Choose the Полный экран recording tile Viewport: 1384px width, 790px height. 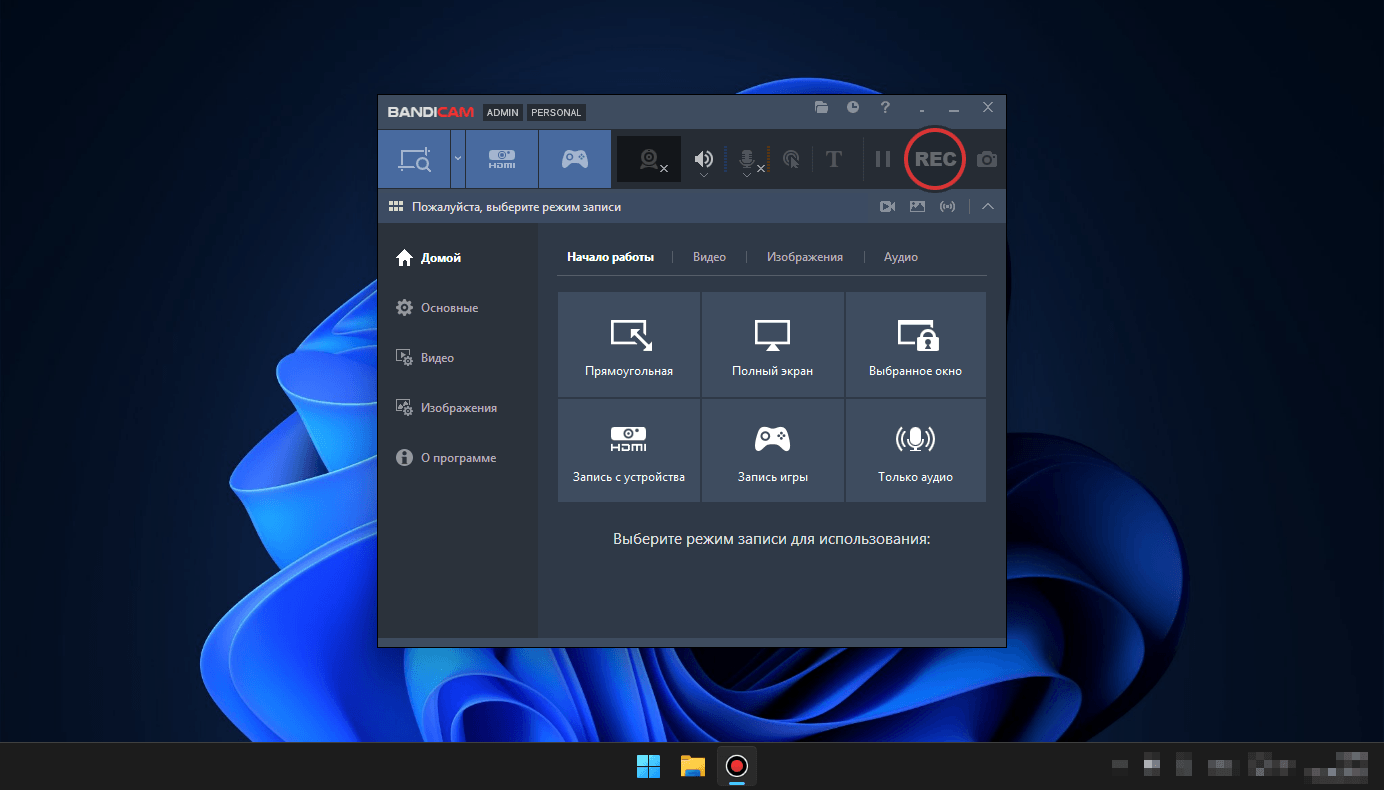pyautogui.click(x=773, y=345)
